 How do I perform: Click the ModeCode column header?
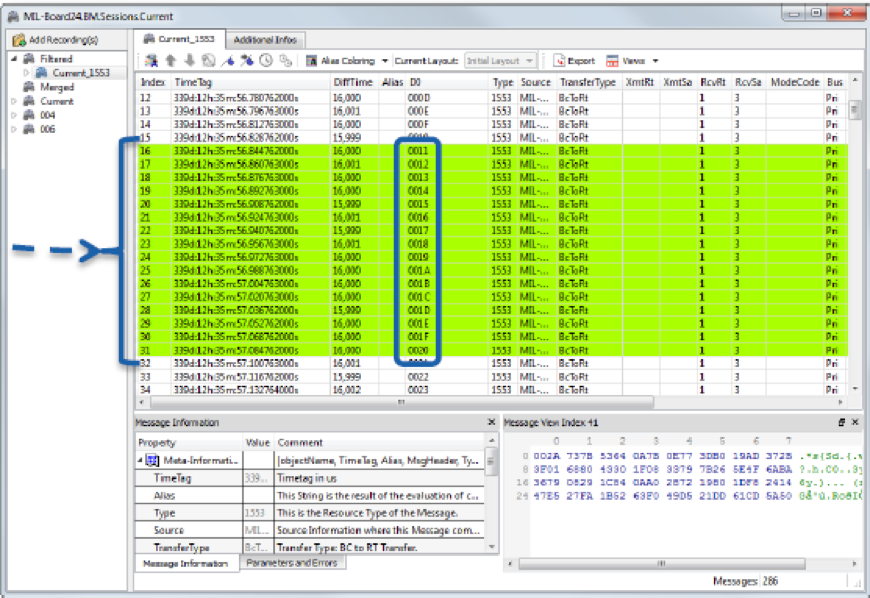[x=795, y=82]
